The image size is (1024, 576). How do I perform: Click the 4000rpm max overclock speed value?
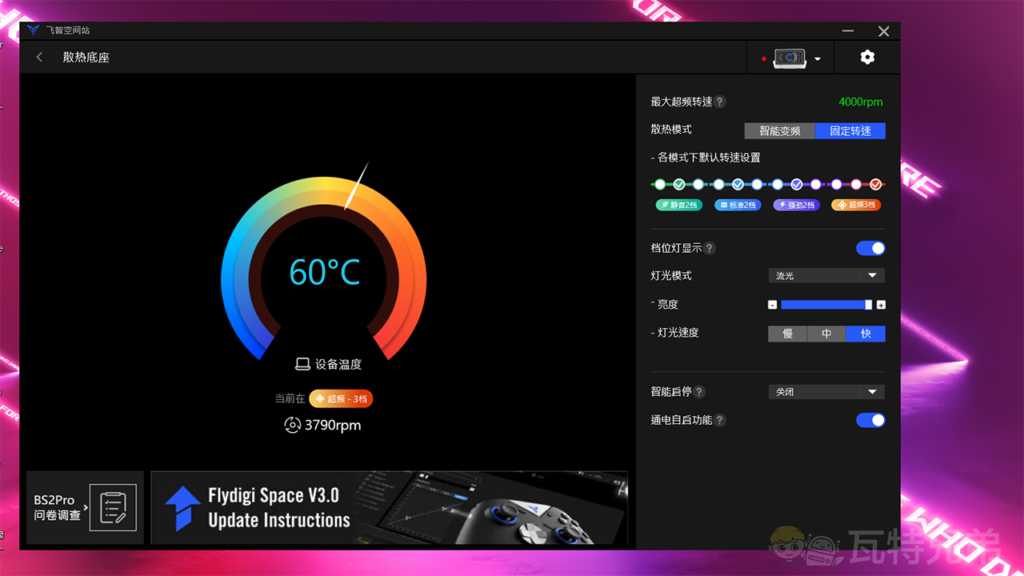(860, 102)
